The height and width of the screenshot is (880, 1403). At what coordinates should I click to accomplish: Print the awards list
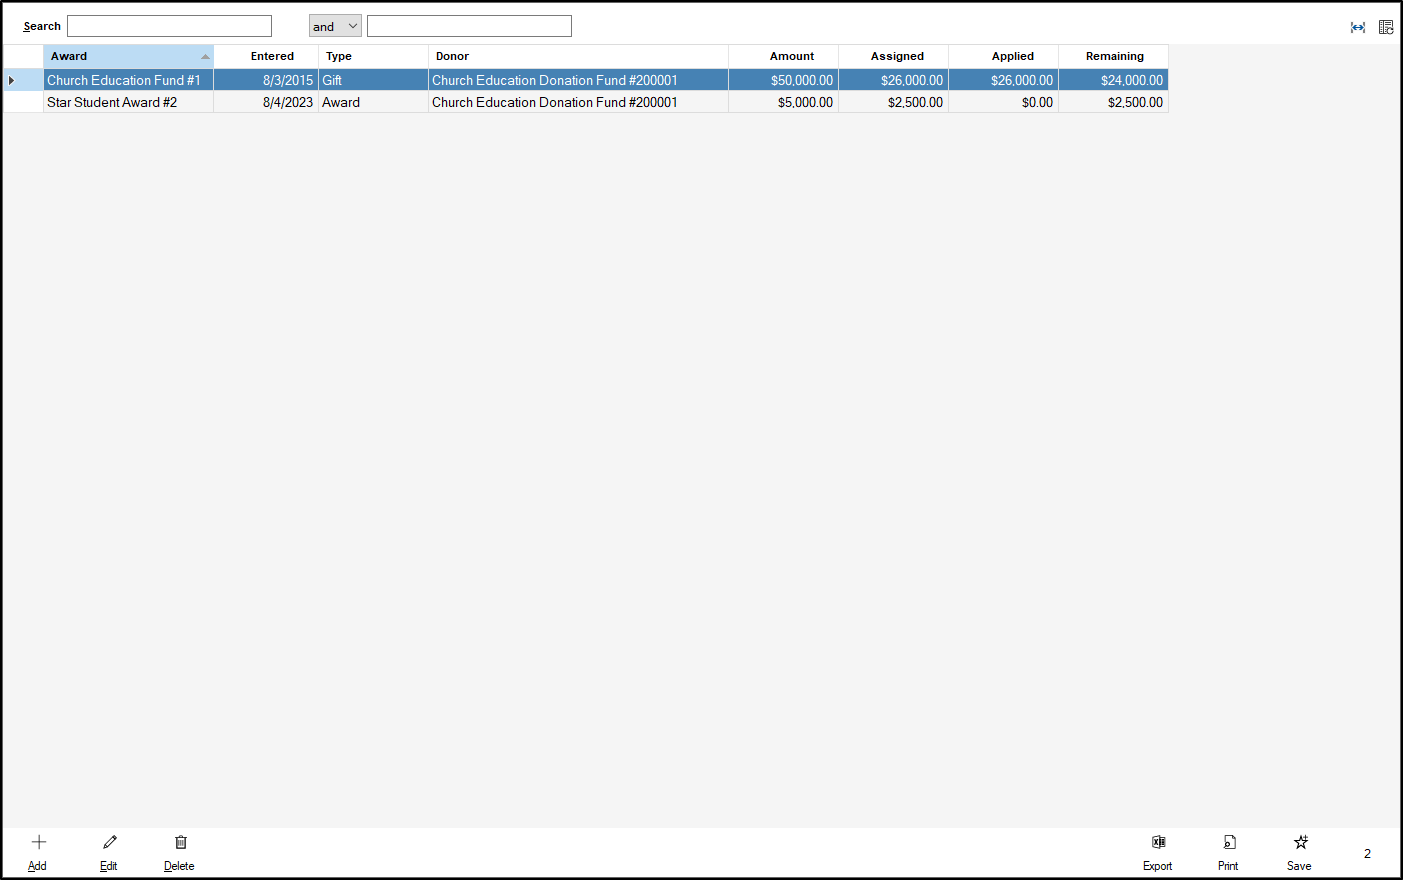point(1229,843)
